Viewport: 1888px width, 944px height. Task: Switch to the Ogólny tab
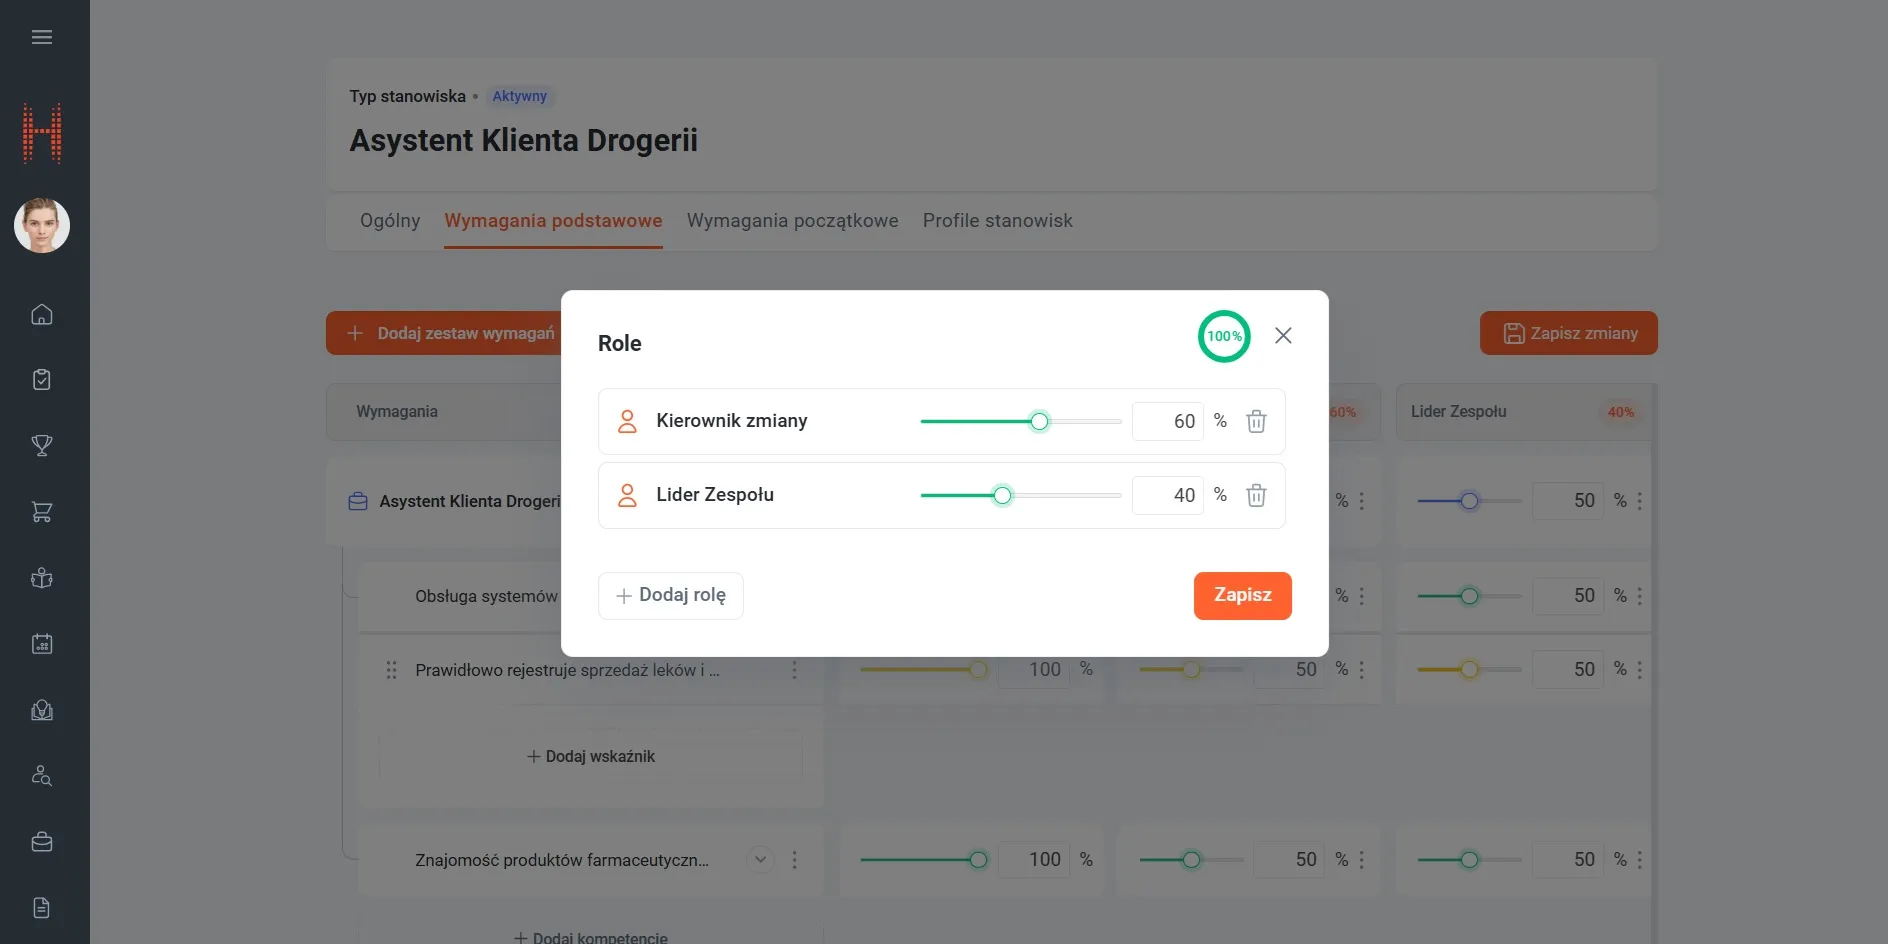pos(390,221)
